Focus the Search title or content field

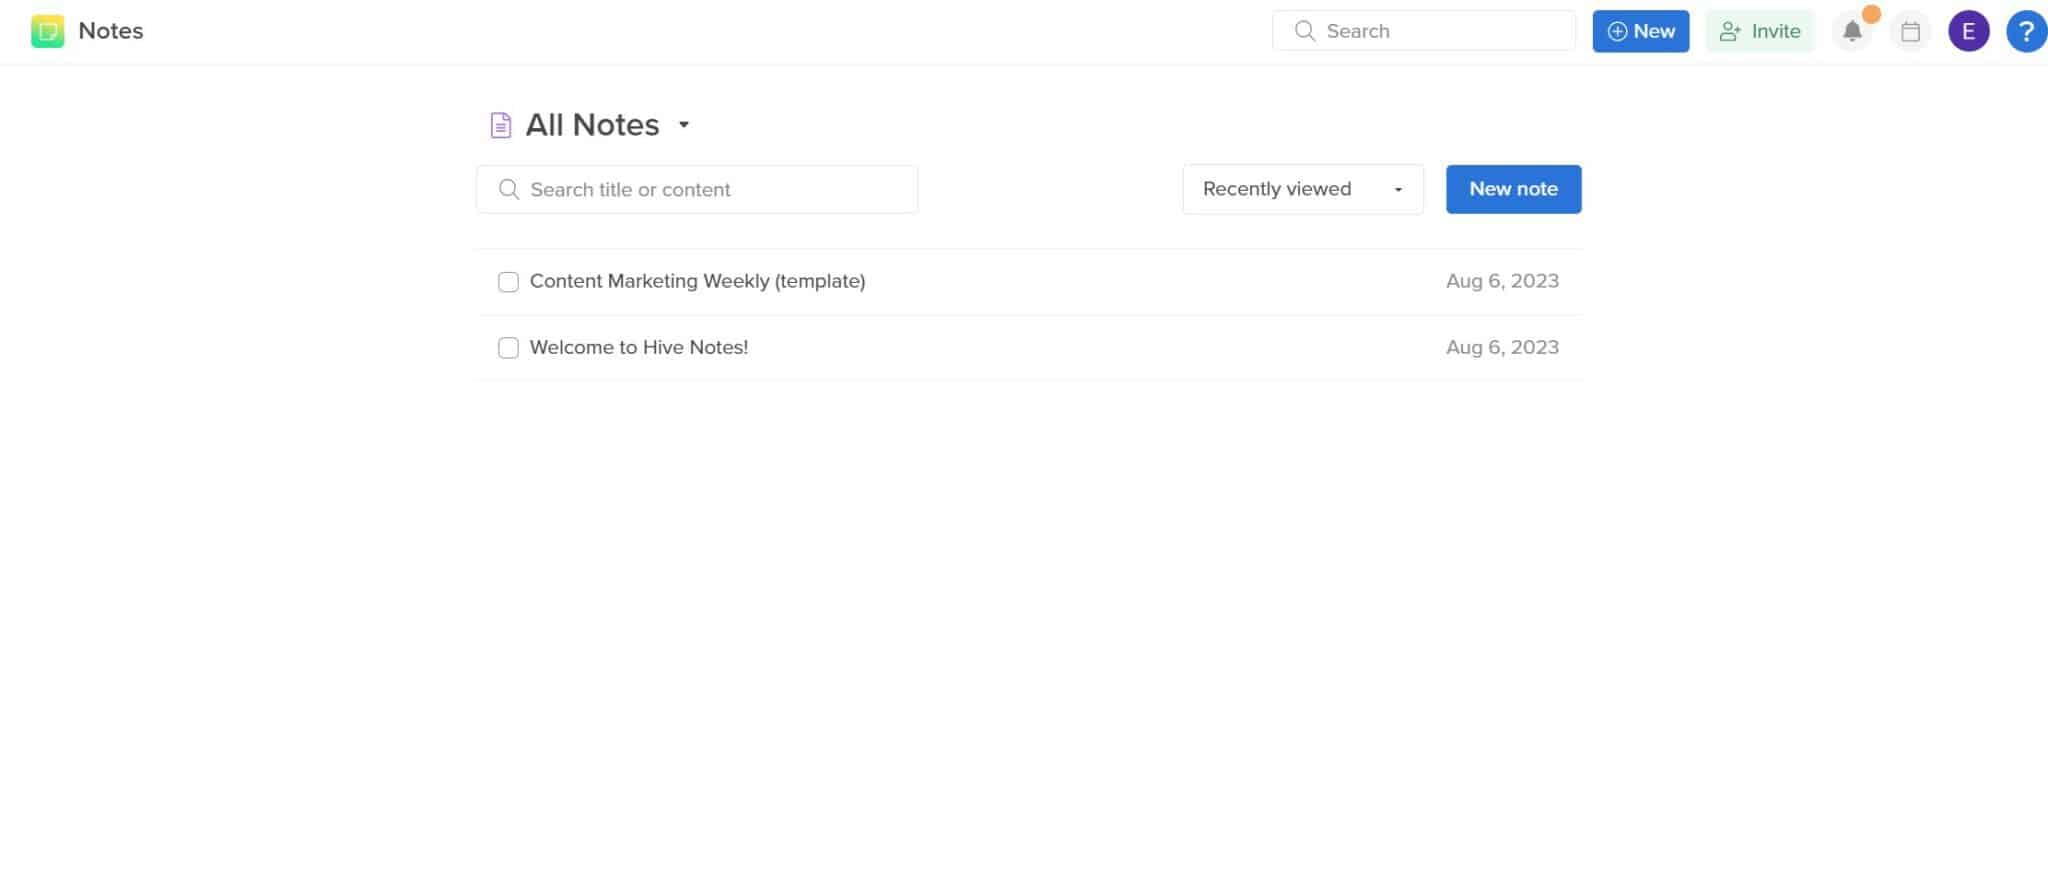(x=697, y=189)
